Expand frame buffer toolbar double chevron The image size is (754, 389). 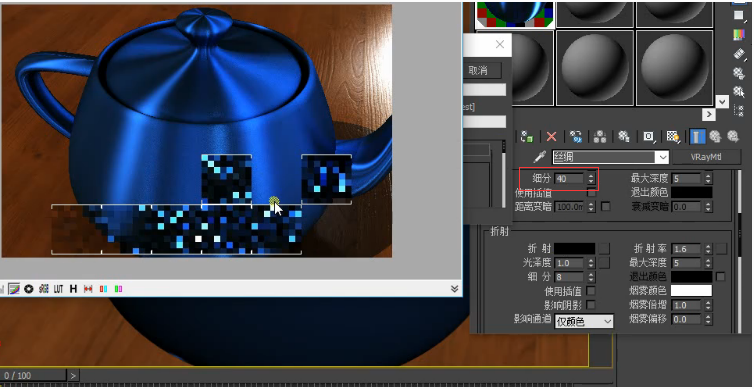[x=454, y=289]
